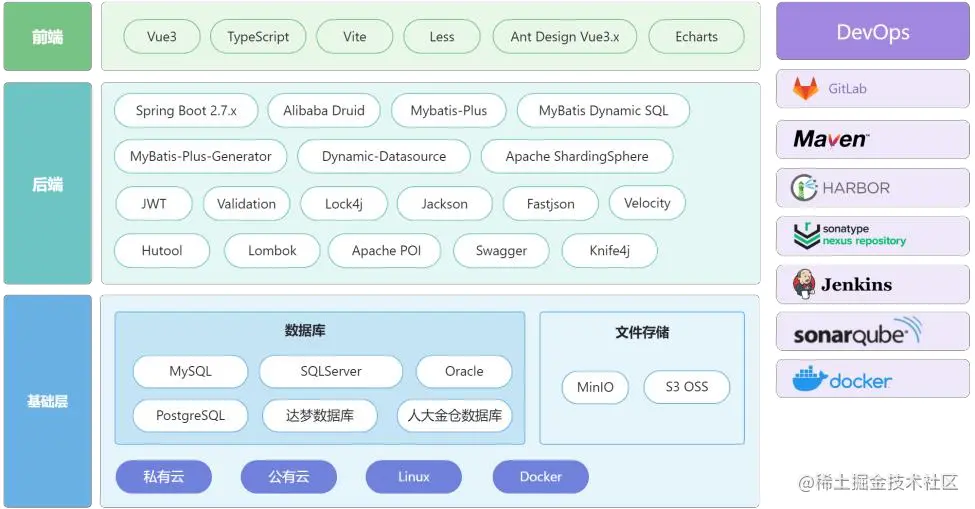The image size is (975, 509).
Task: Click the Spring Boot 2.7.x pill
Action: [x=186, y=111]
